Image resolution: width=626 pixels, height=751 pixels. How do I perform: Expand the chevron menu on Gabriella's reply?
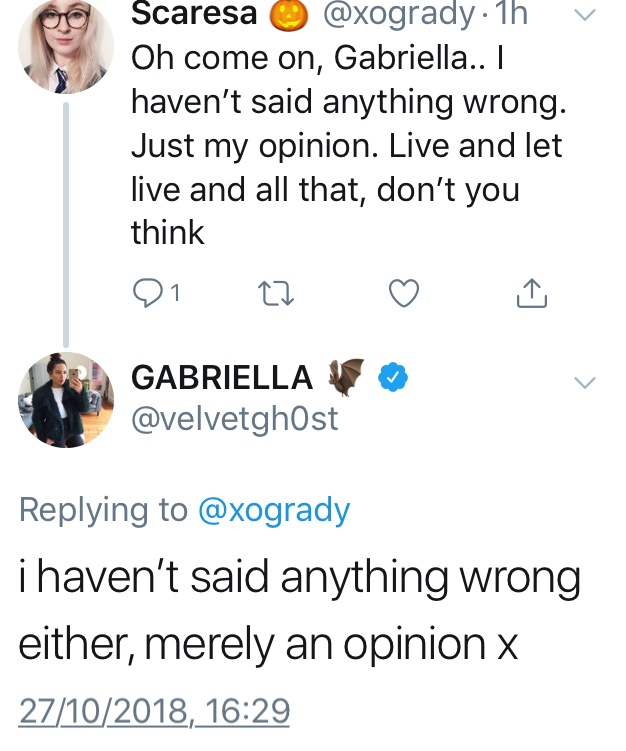point(585,382)
